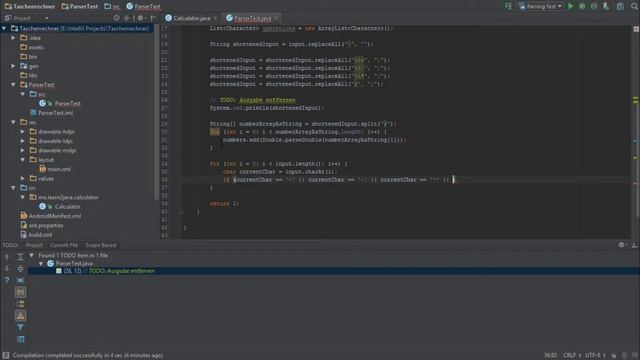Image resolution: width=640 pixels, height=360 pixels.
Task: Open TODO panel settings gear
Action: pyautogui.click(x=622, y=245)
